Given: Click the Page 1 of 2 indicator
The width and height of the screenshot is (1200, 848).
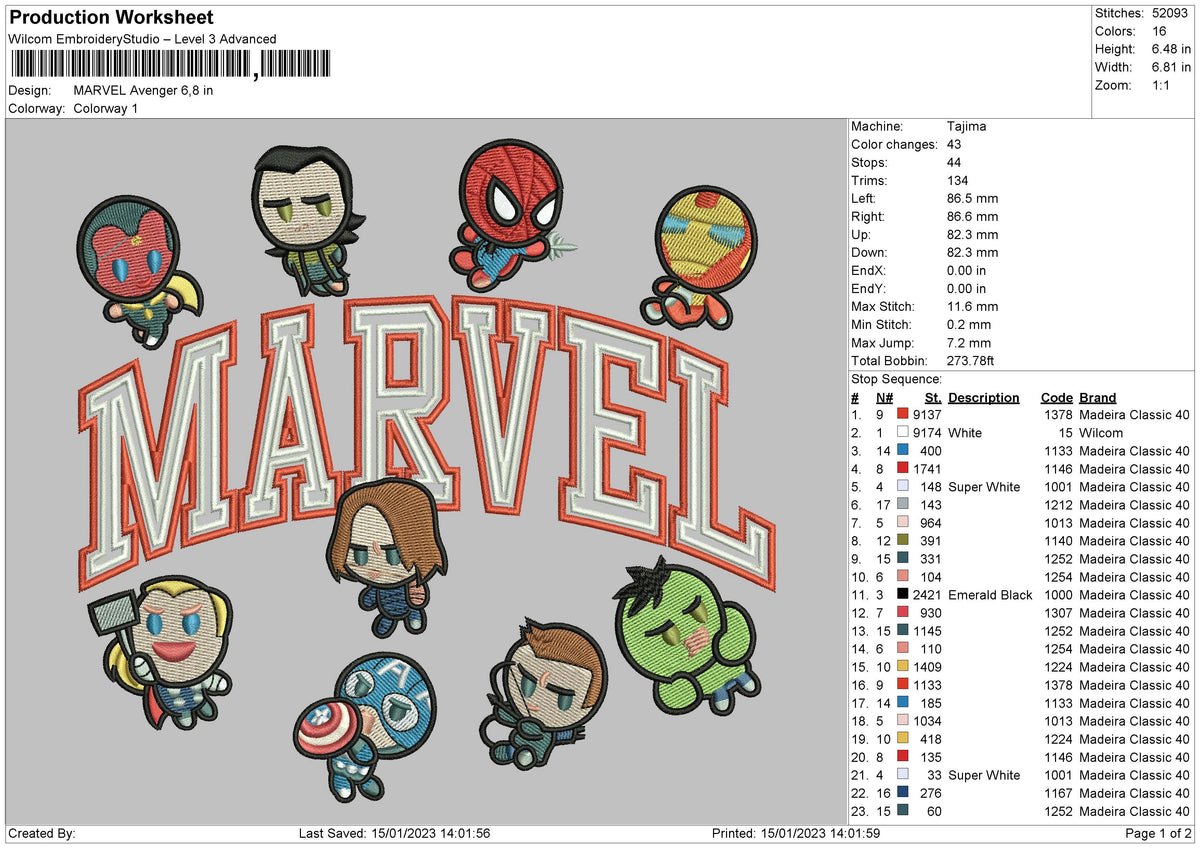Looking at the screenshot, I should point(1159,834).
